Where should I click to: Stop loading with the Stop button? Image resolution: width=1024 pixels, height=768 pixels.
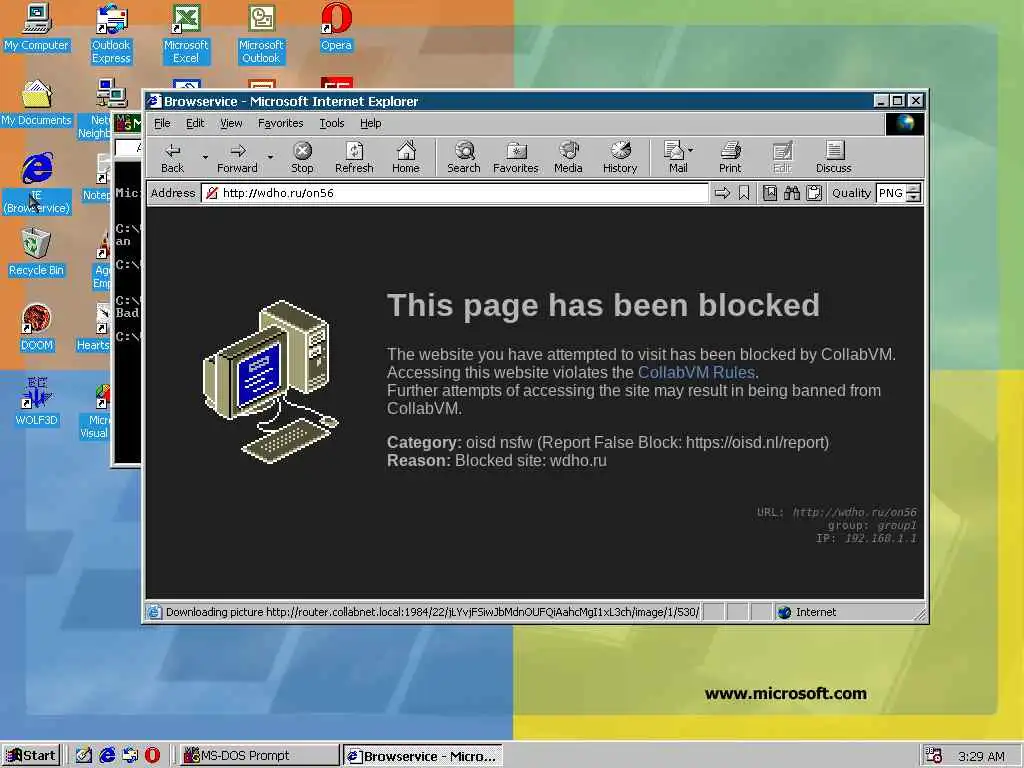[302, 157]
